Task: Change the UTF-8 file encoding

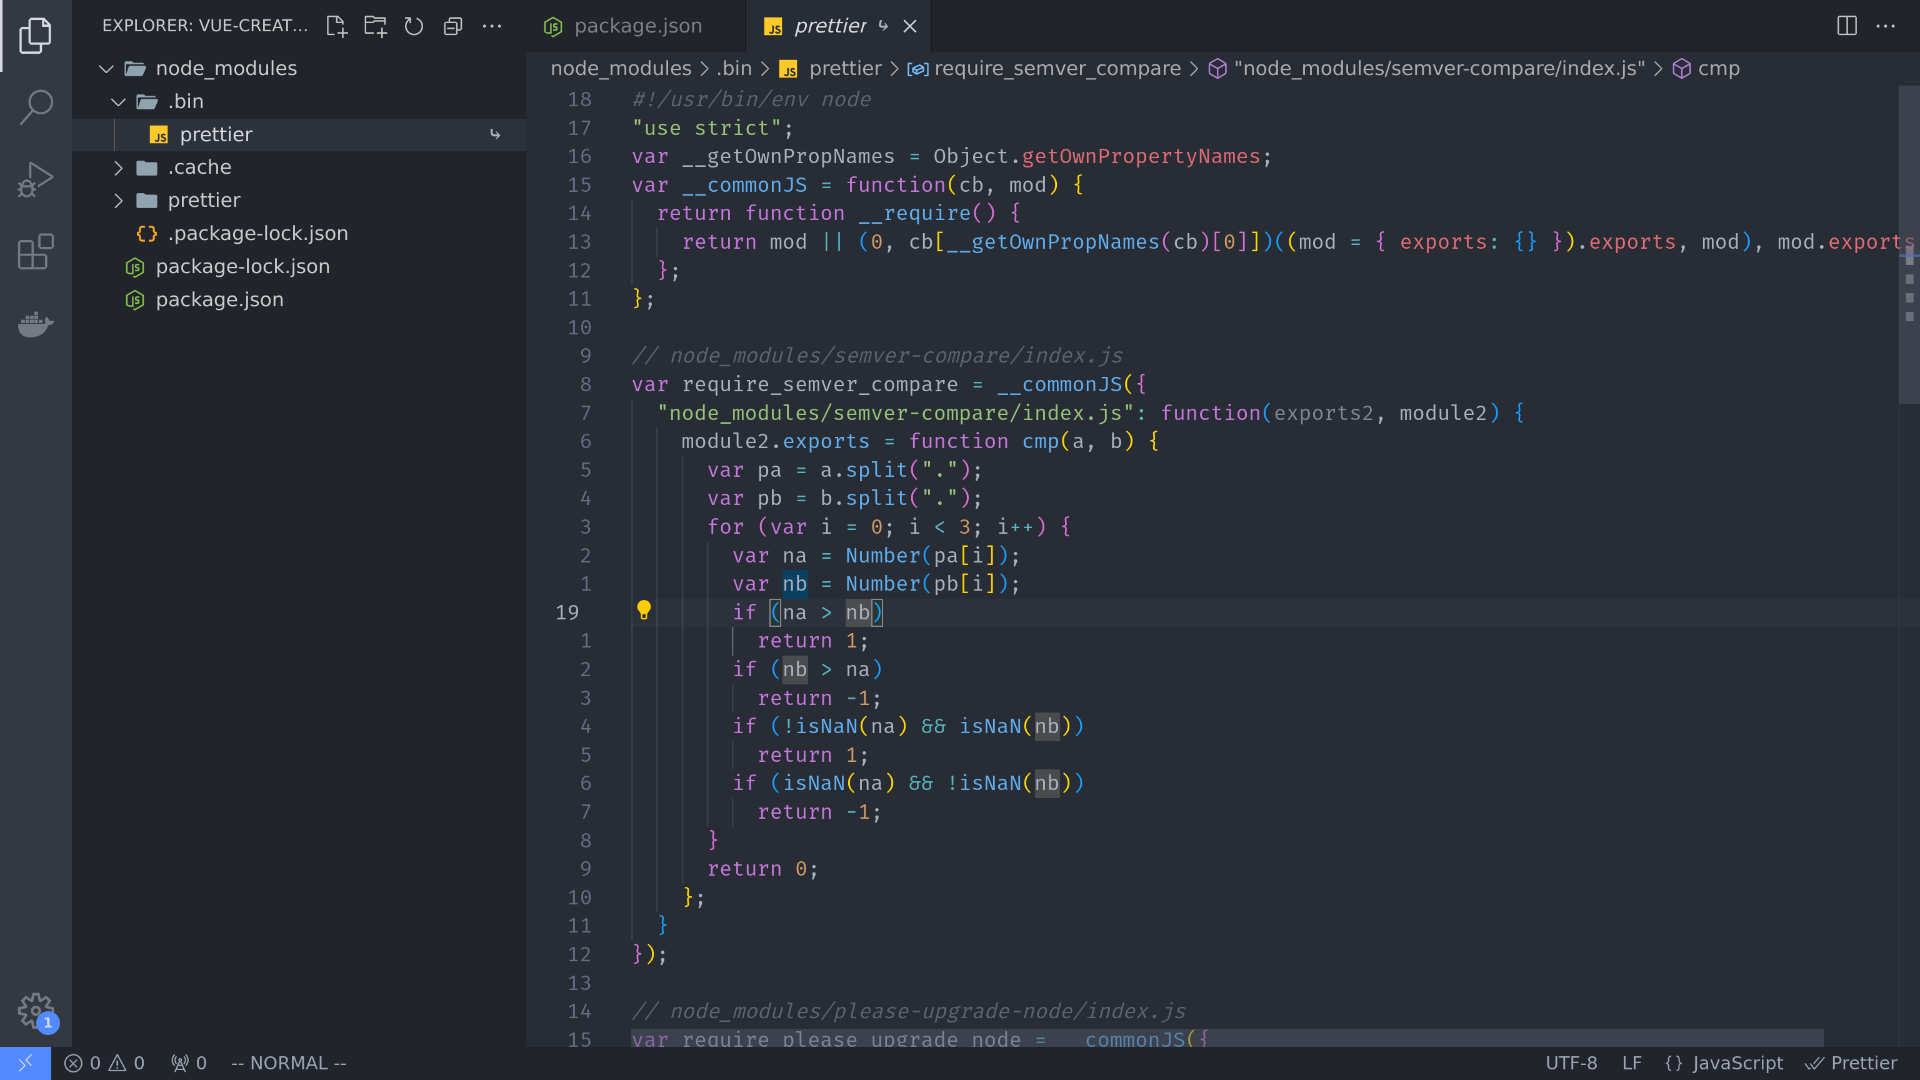Action: 1572,1063
